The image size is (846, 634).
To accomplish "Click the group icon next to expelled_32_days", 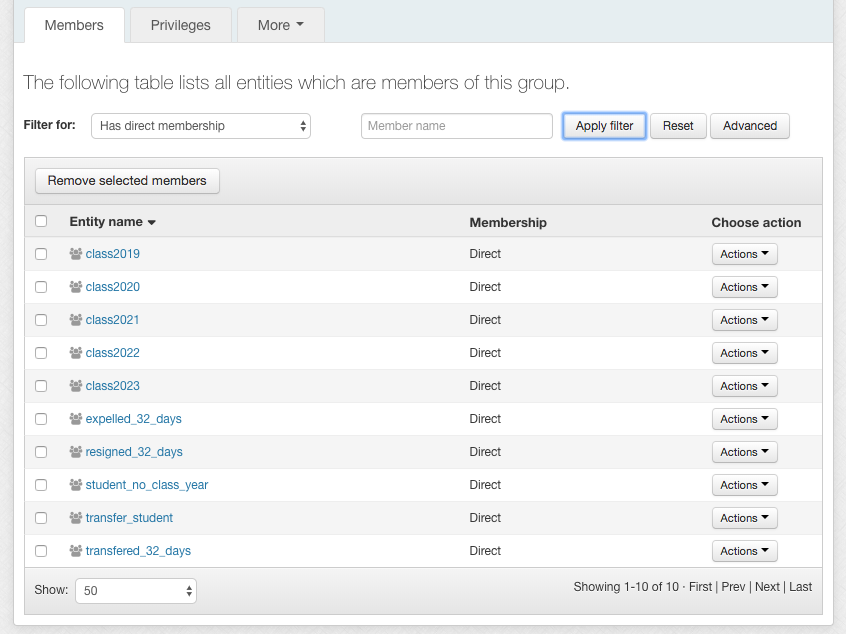I will 76,419.
